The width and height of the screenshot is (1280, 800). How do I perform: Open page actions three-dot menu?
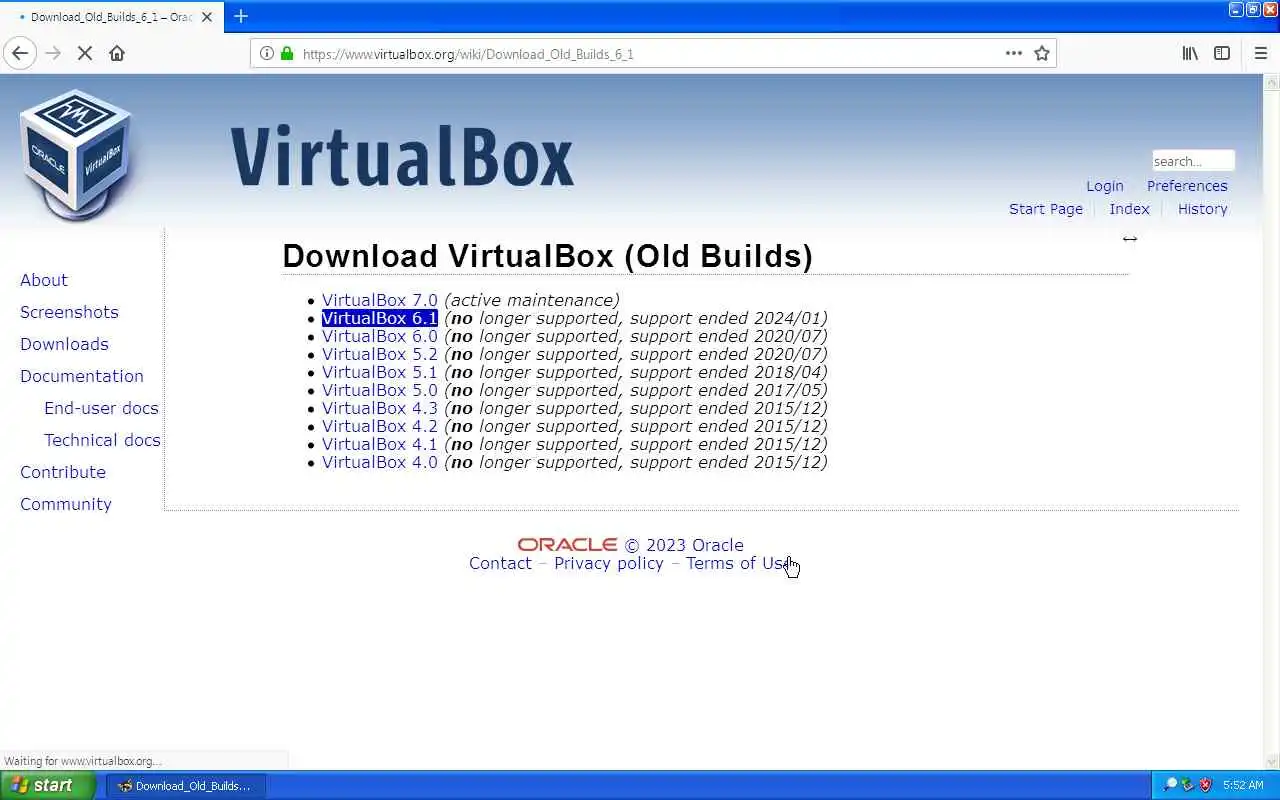click(x=1014, y=53)
